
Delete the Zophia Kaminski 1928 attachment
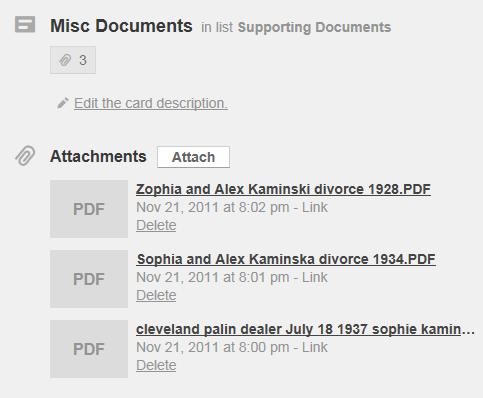156,225
